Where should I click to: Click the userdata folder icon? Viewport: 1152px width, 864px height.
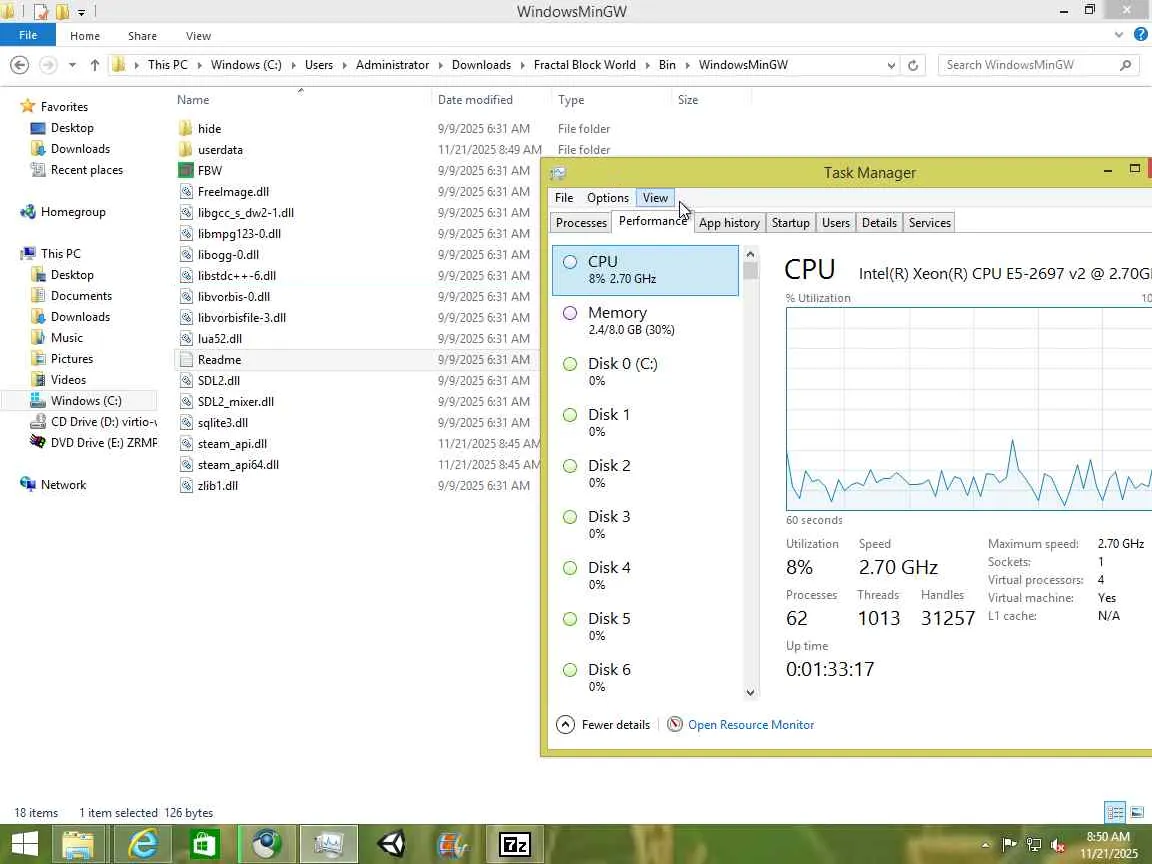click(x=186, y=149)
